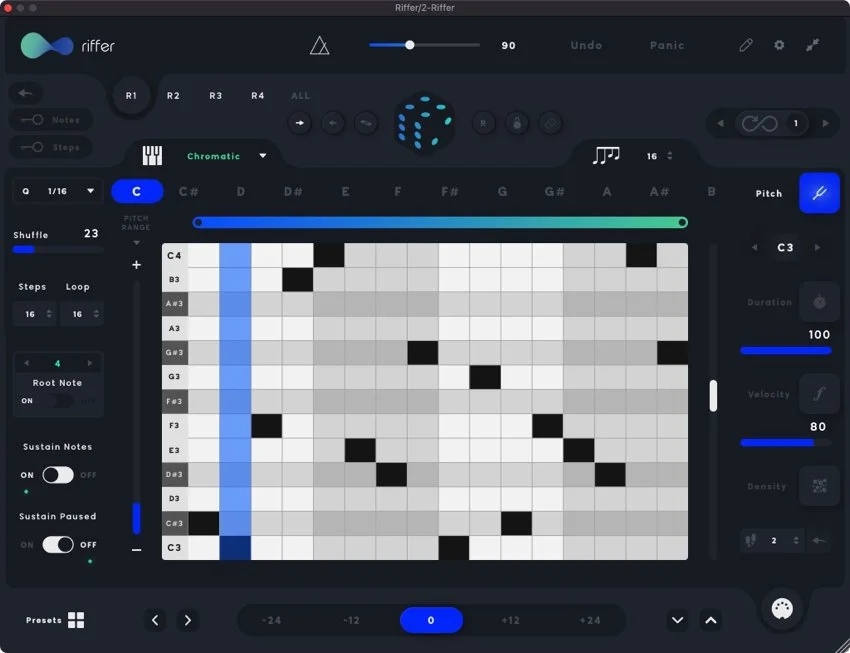Click the reverse direction arrow icon

pos(333,123)
